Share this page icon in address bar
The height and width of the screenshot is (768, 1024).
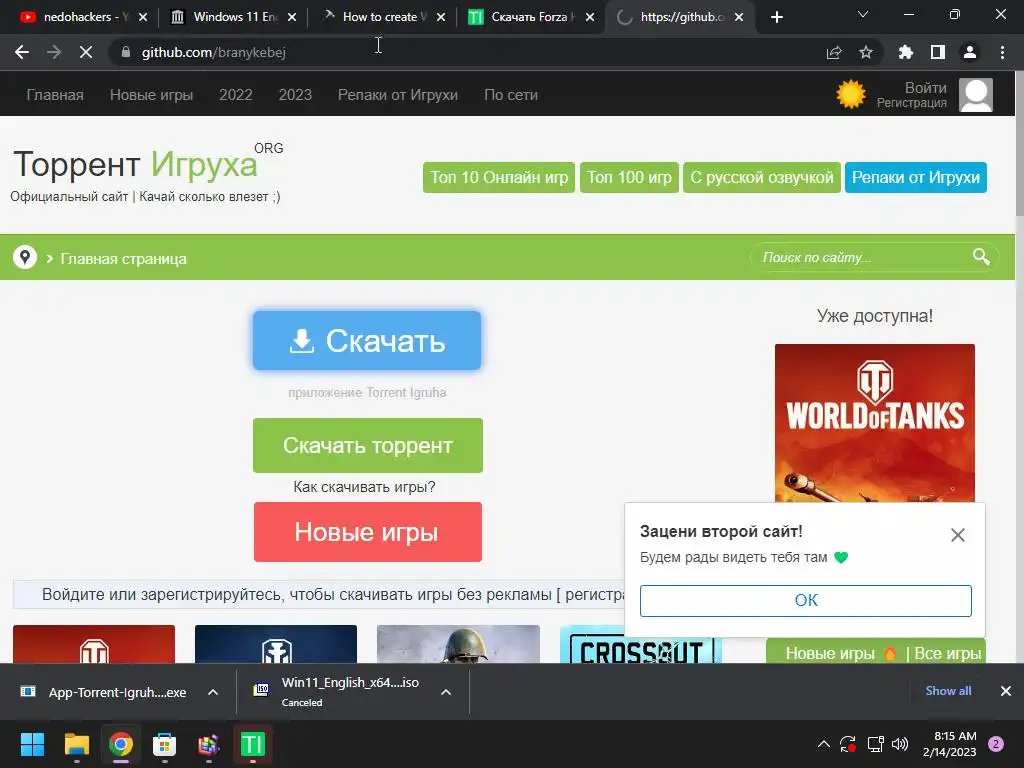tap(834, 52)
